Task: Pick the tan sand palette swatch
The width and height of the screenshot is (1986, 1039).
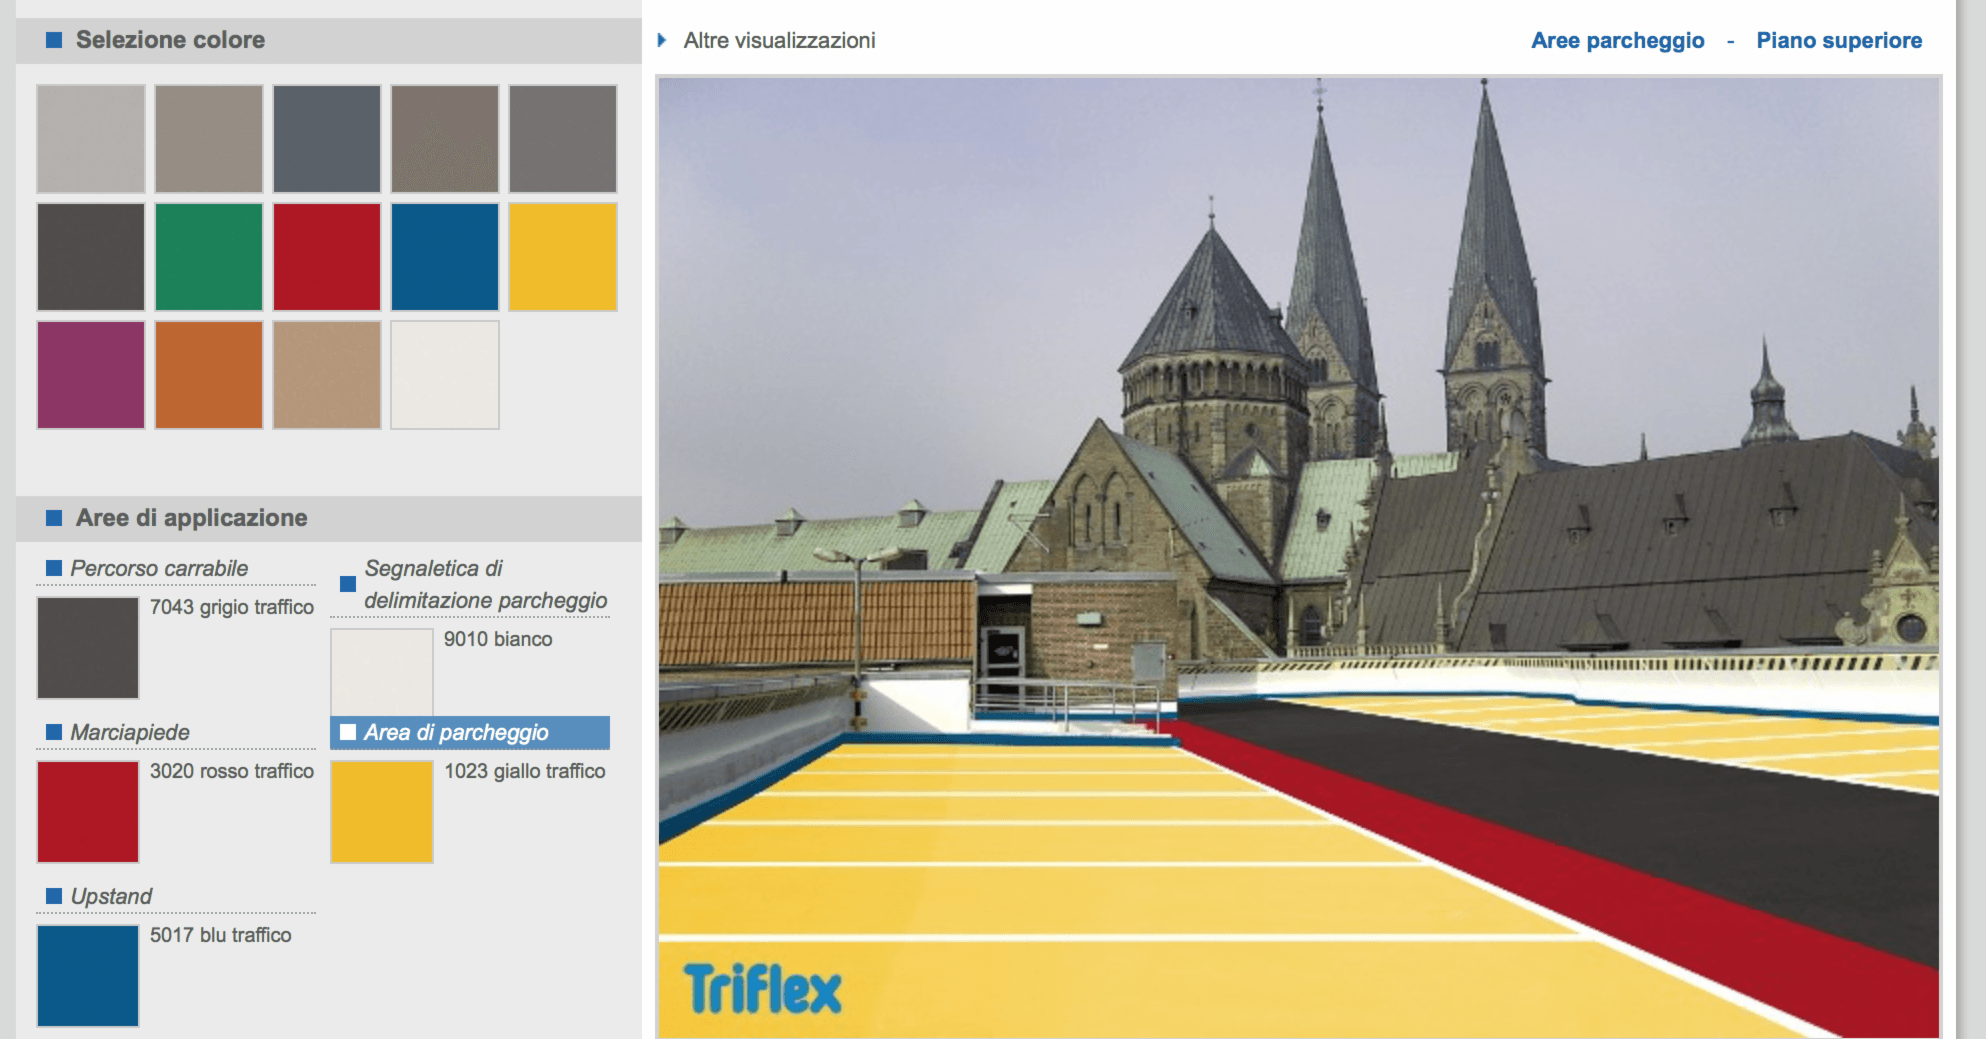Action: [327, 375]
